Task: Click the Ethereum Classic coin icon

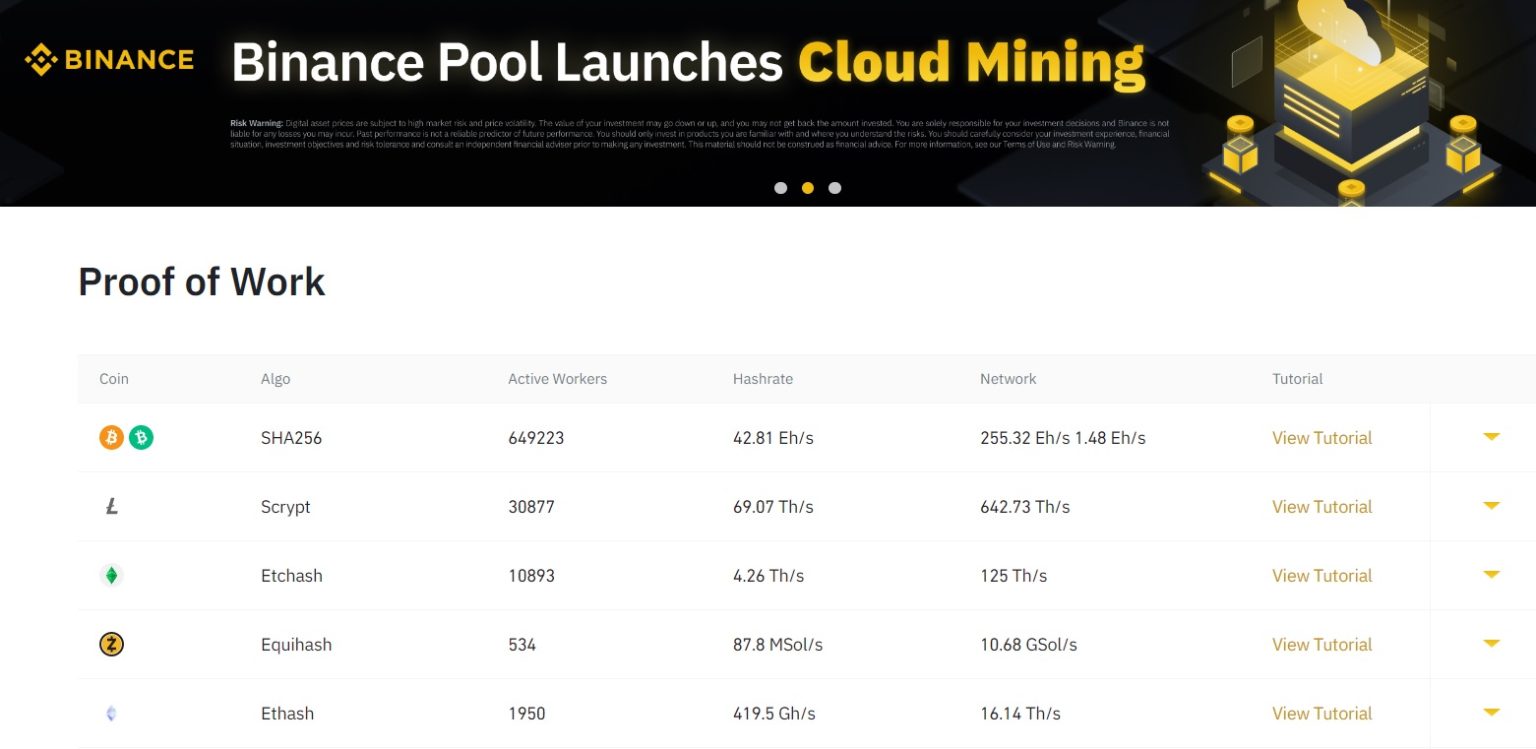Action: click(111, 575)
